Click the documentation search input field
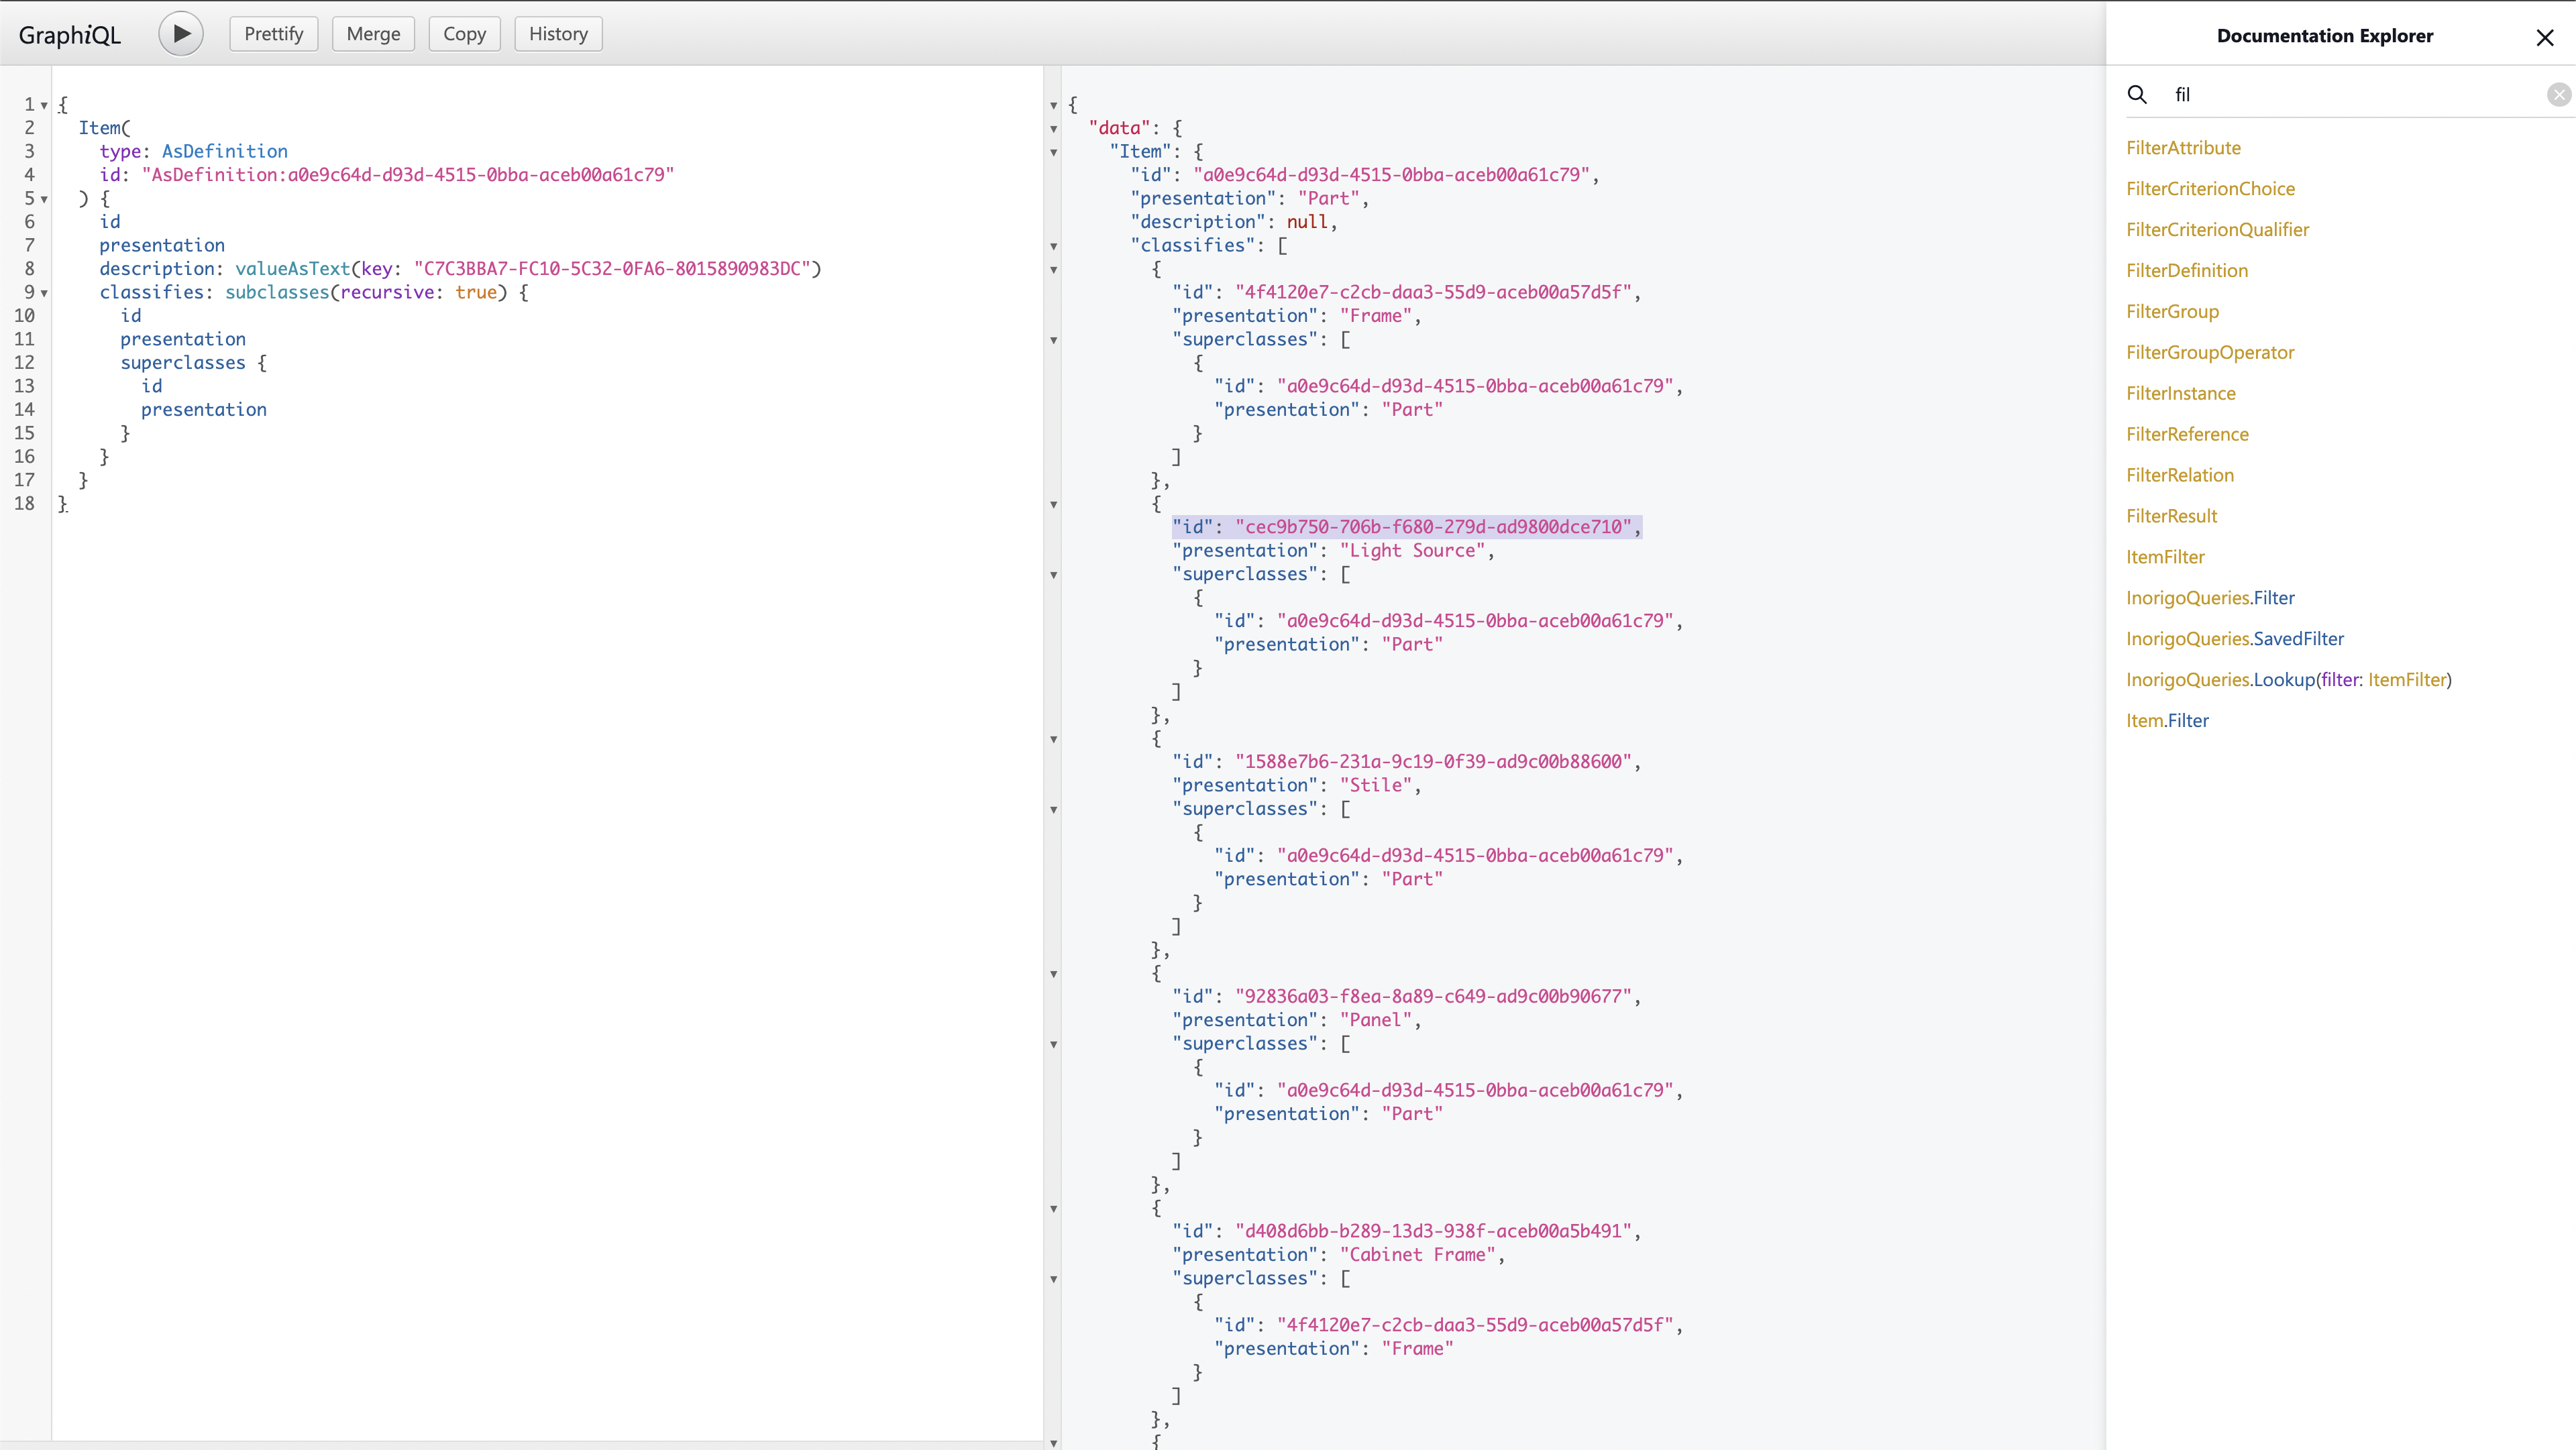 pos(2350,94)
